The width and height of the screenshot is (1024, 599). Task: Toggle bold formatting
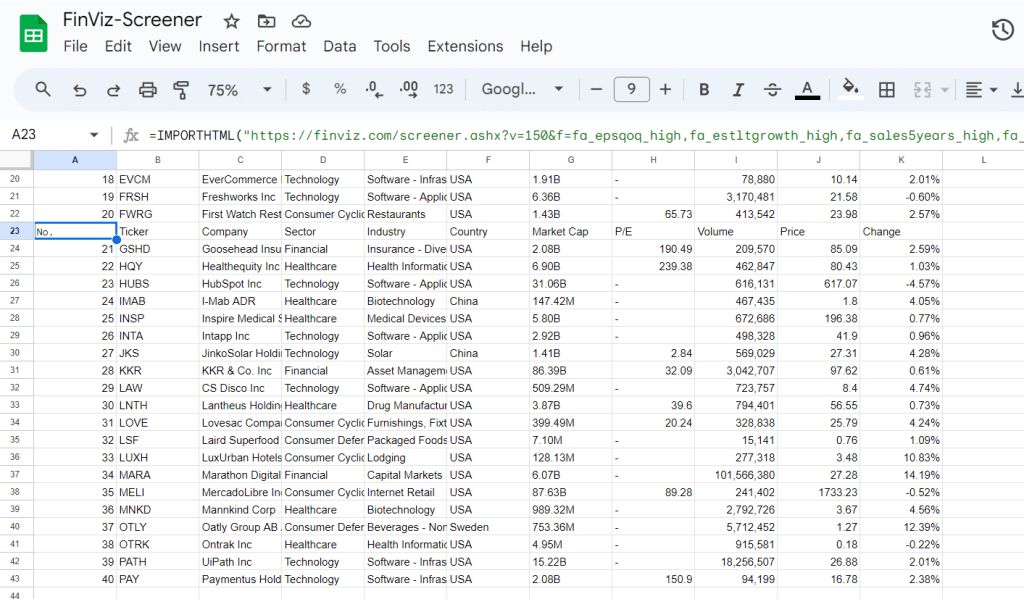pos(704,89)
